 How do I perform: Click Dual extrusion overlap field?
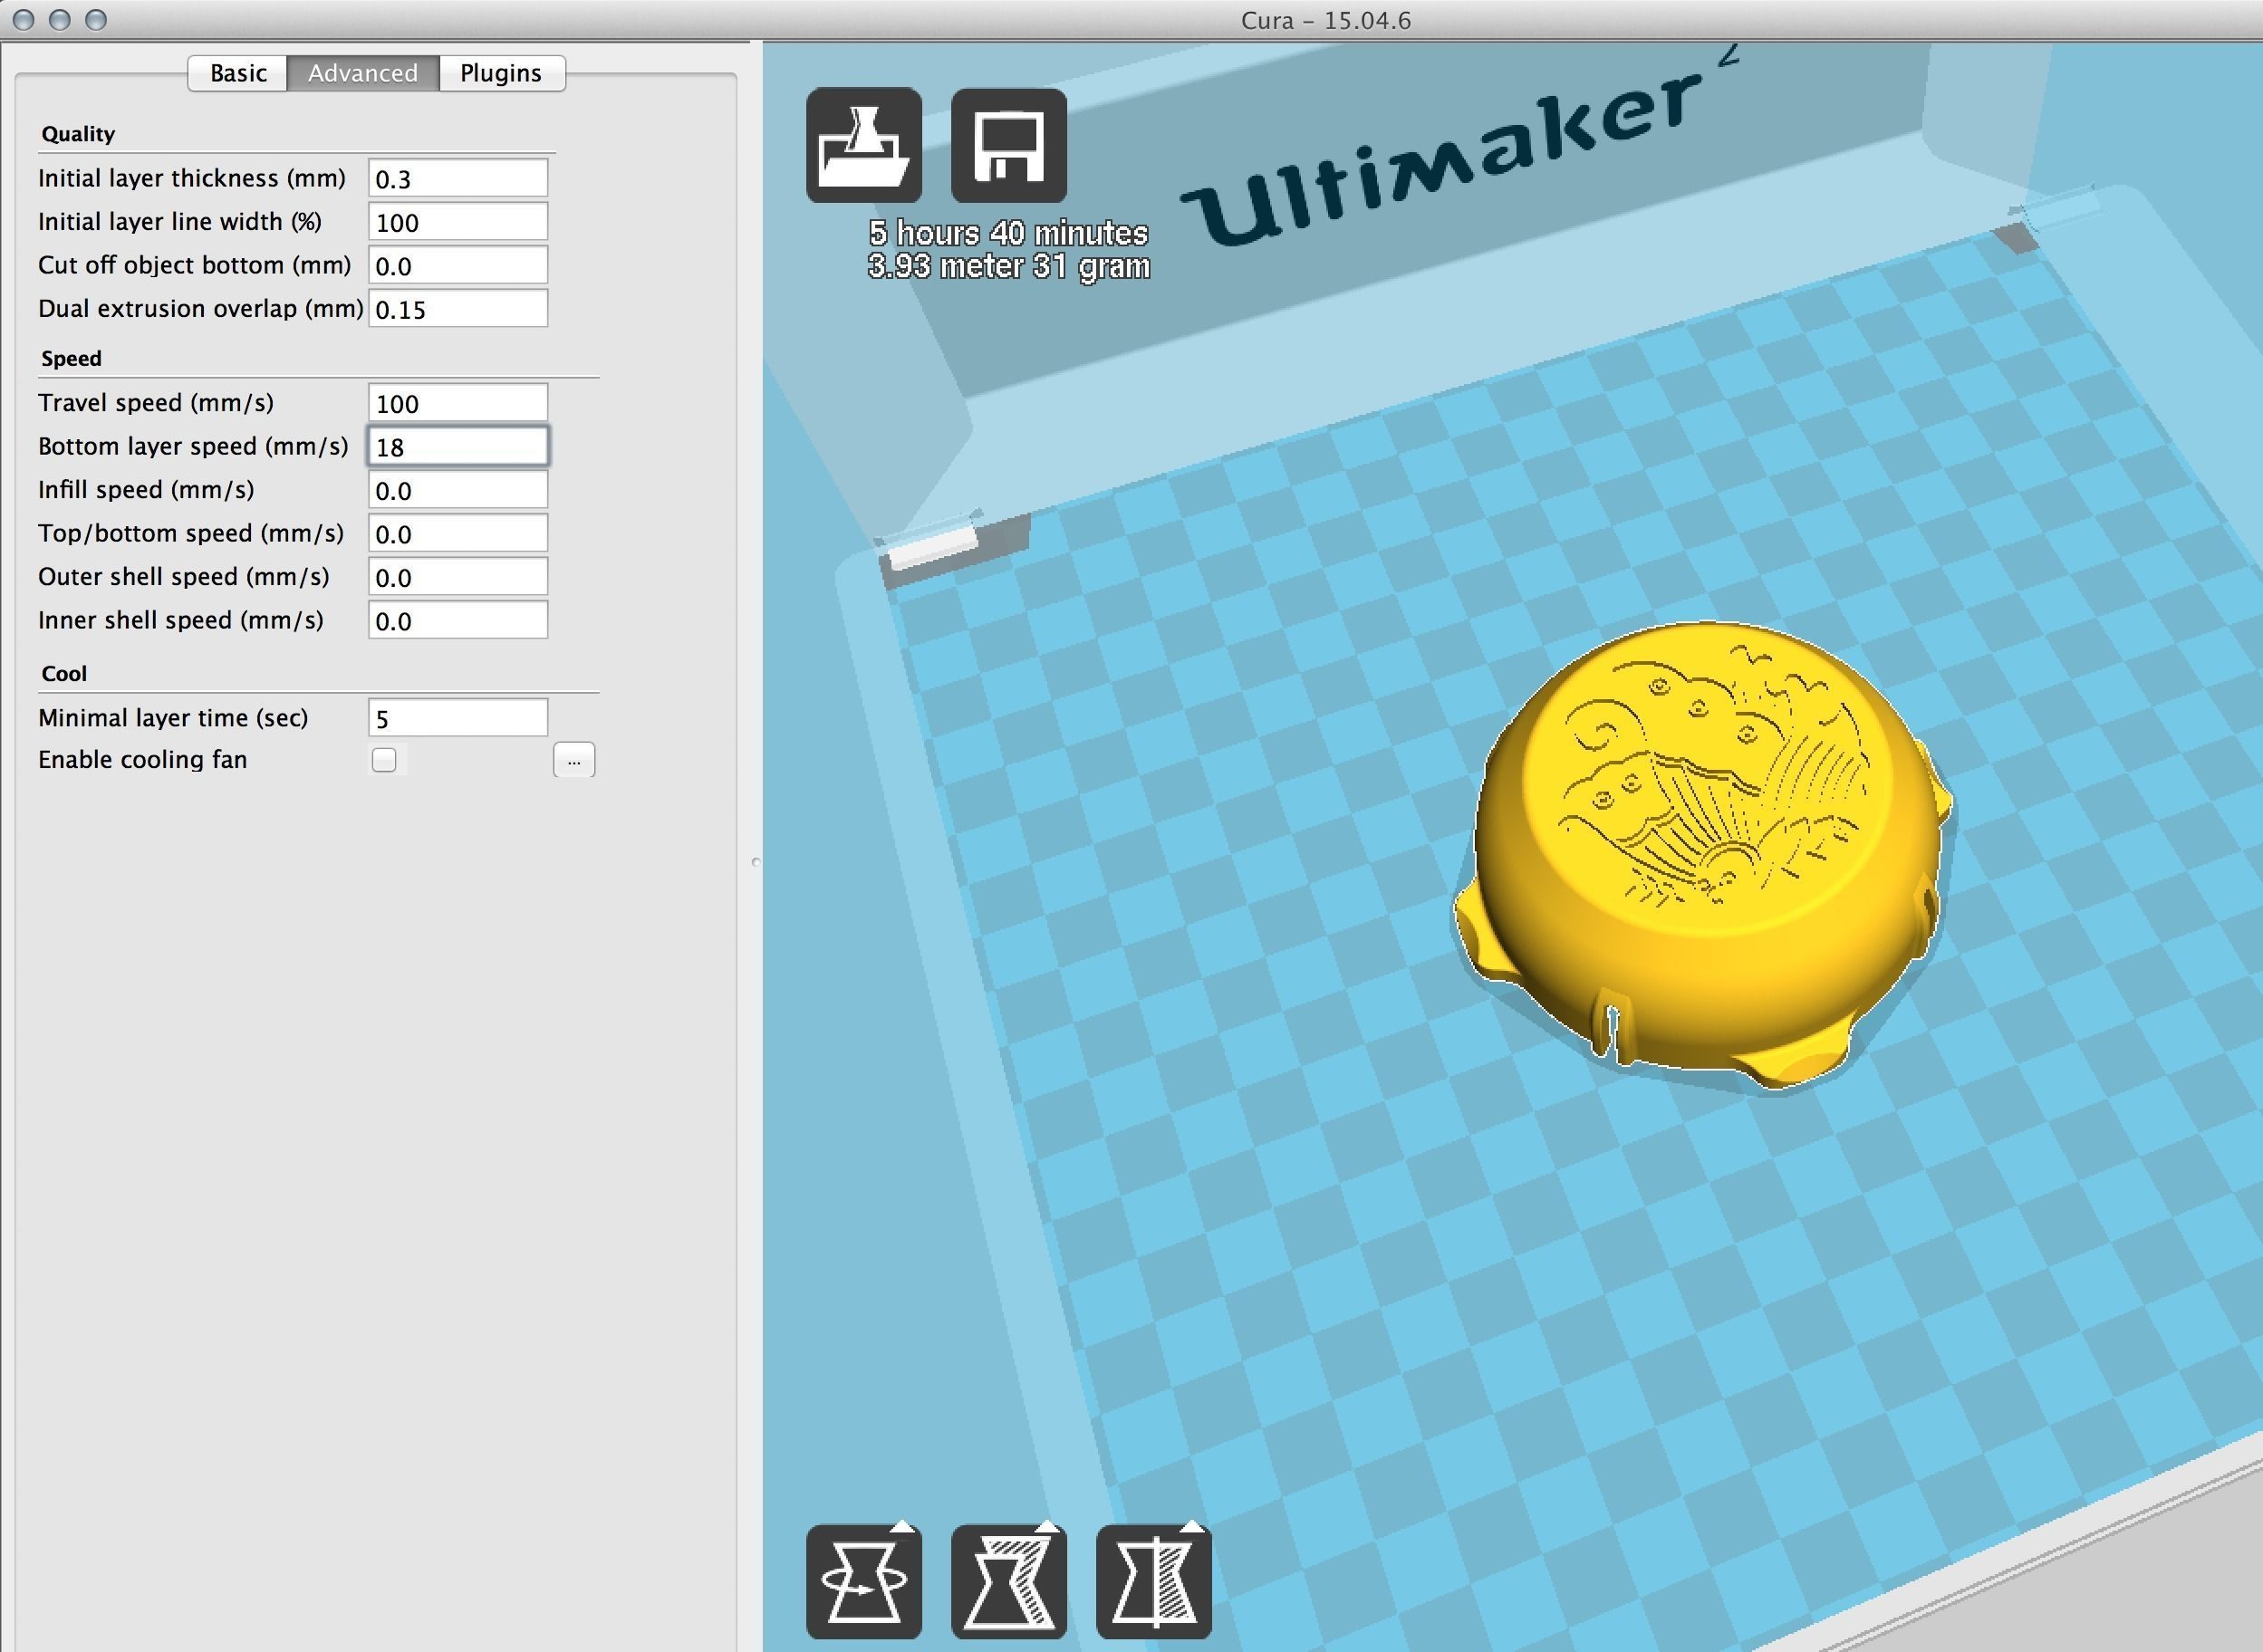click(x=457, y=309)
